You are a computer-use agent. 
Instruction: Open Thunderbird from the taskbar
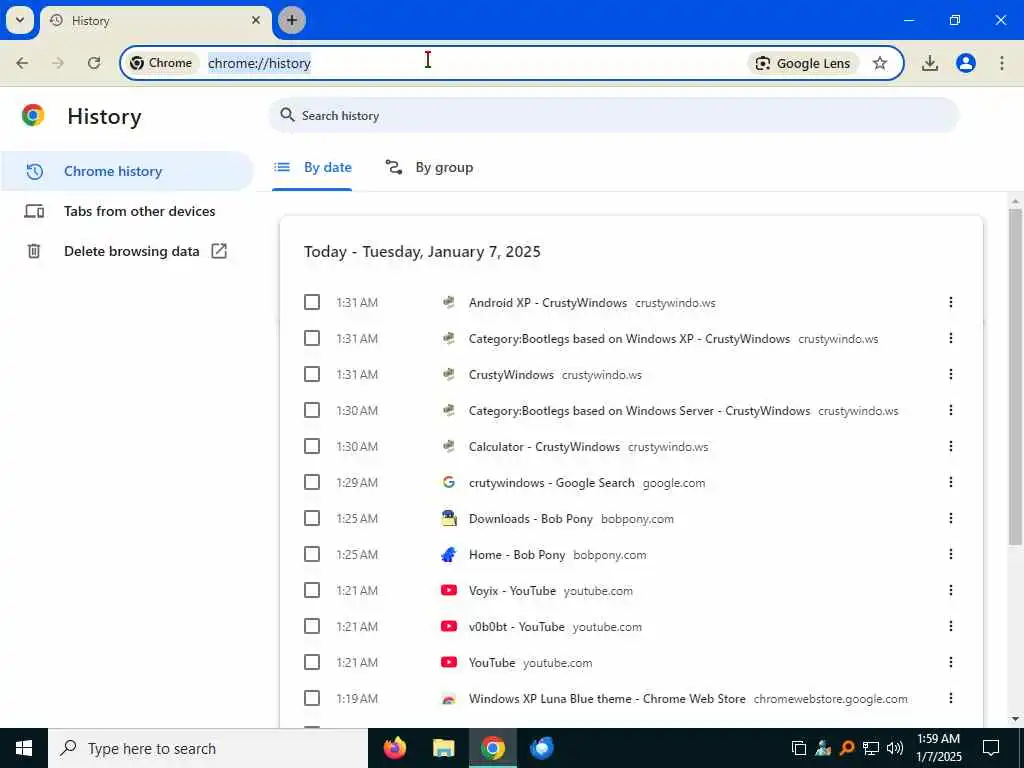(x=541, y=748)
